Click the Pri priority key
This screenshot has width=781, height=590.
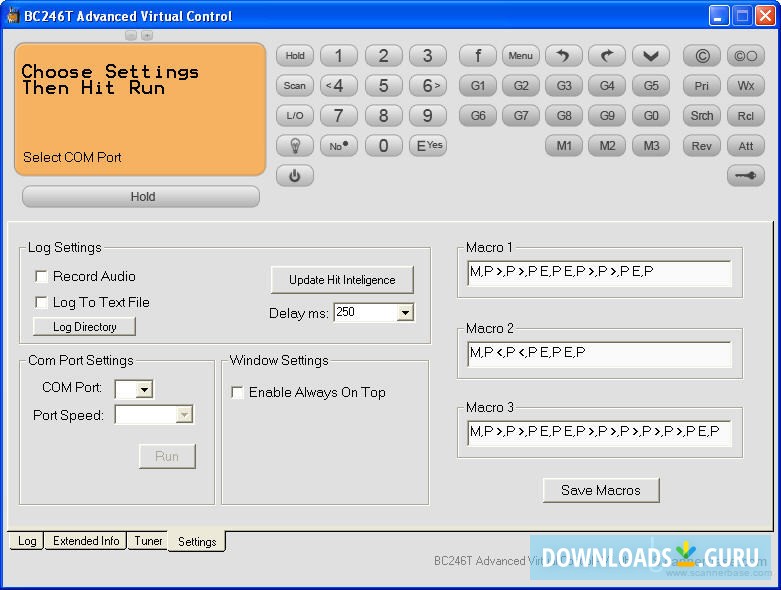(x=702, y=86)
